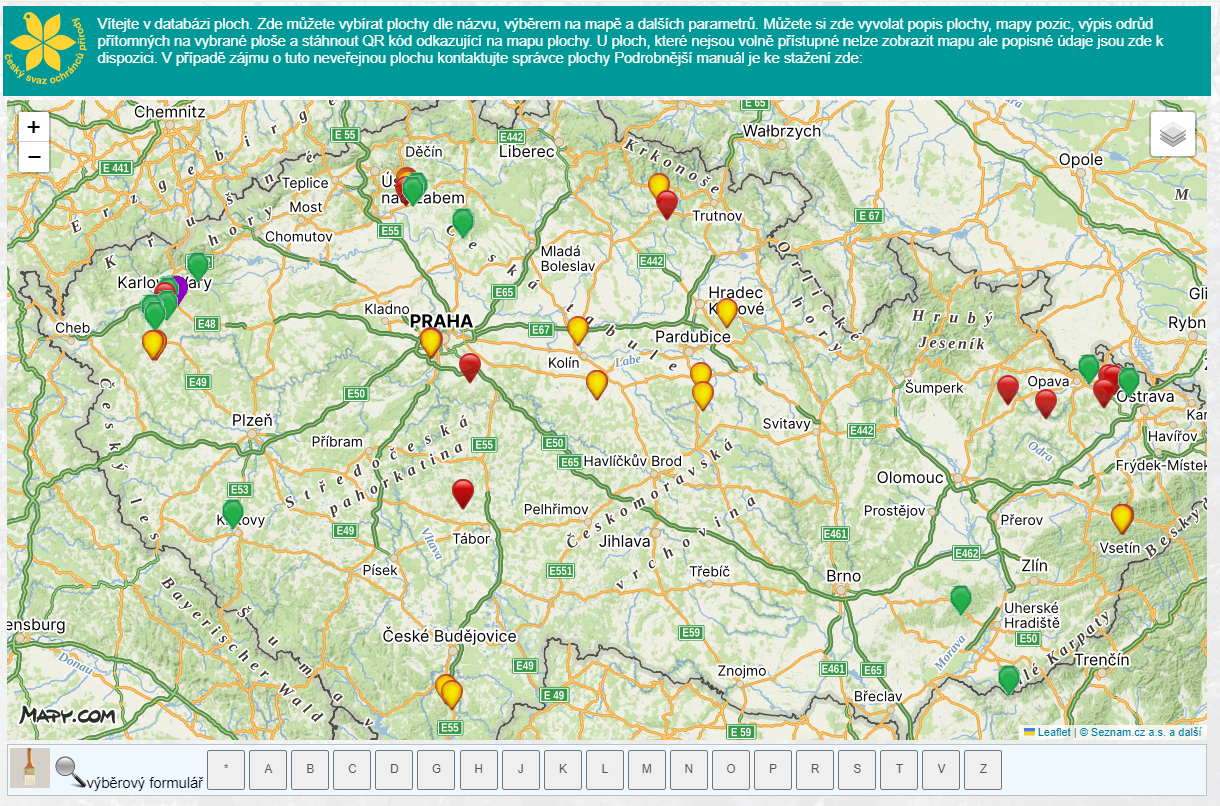Select the yellow marker on Praha
Screen dimensions: 1220x806
click(x=431, y=341)
